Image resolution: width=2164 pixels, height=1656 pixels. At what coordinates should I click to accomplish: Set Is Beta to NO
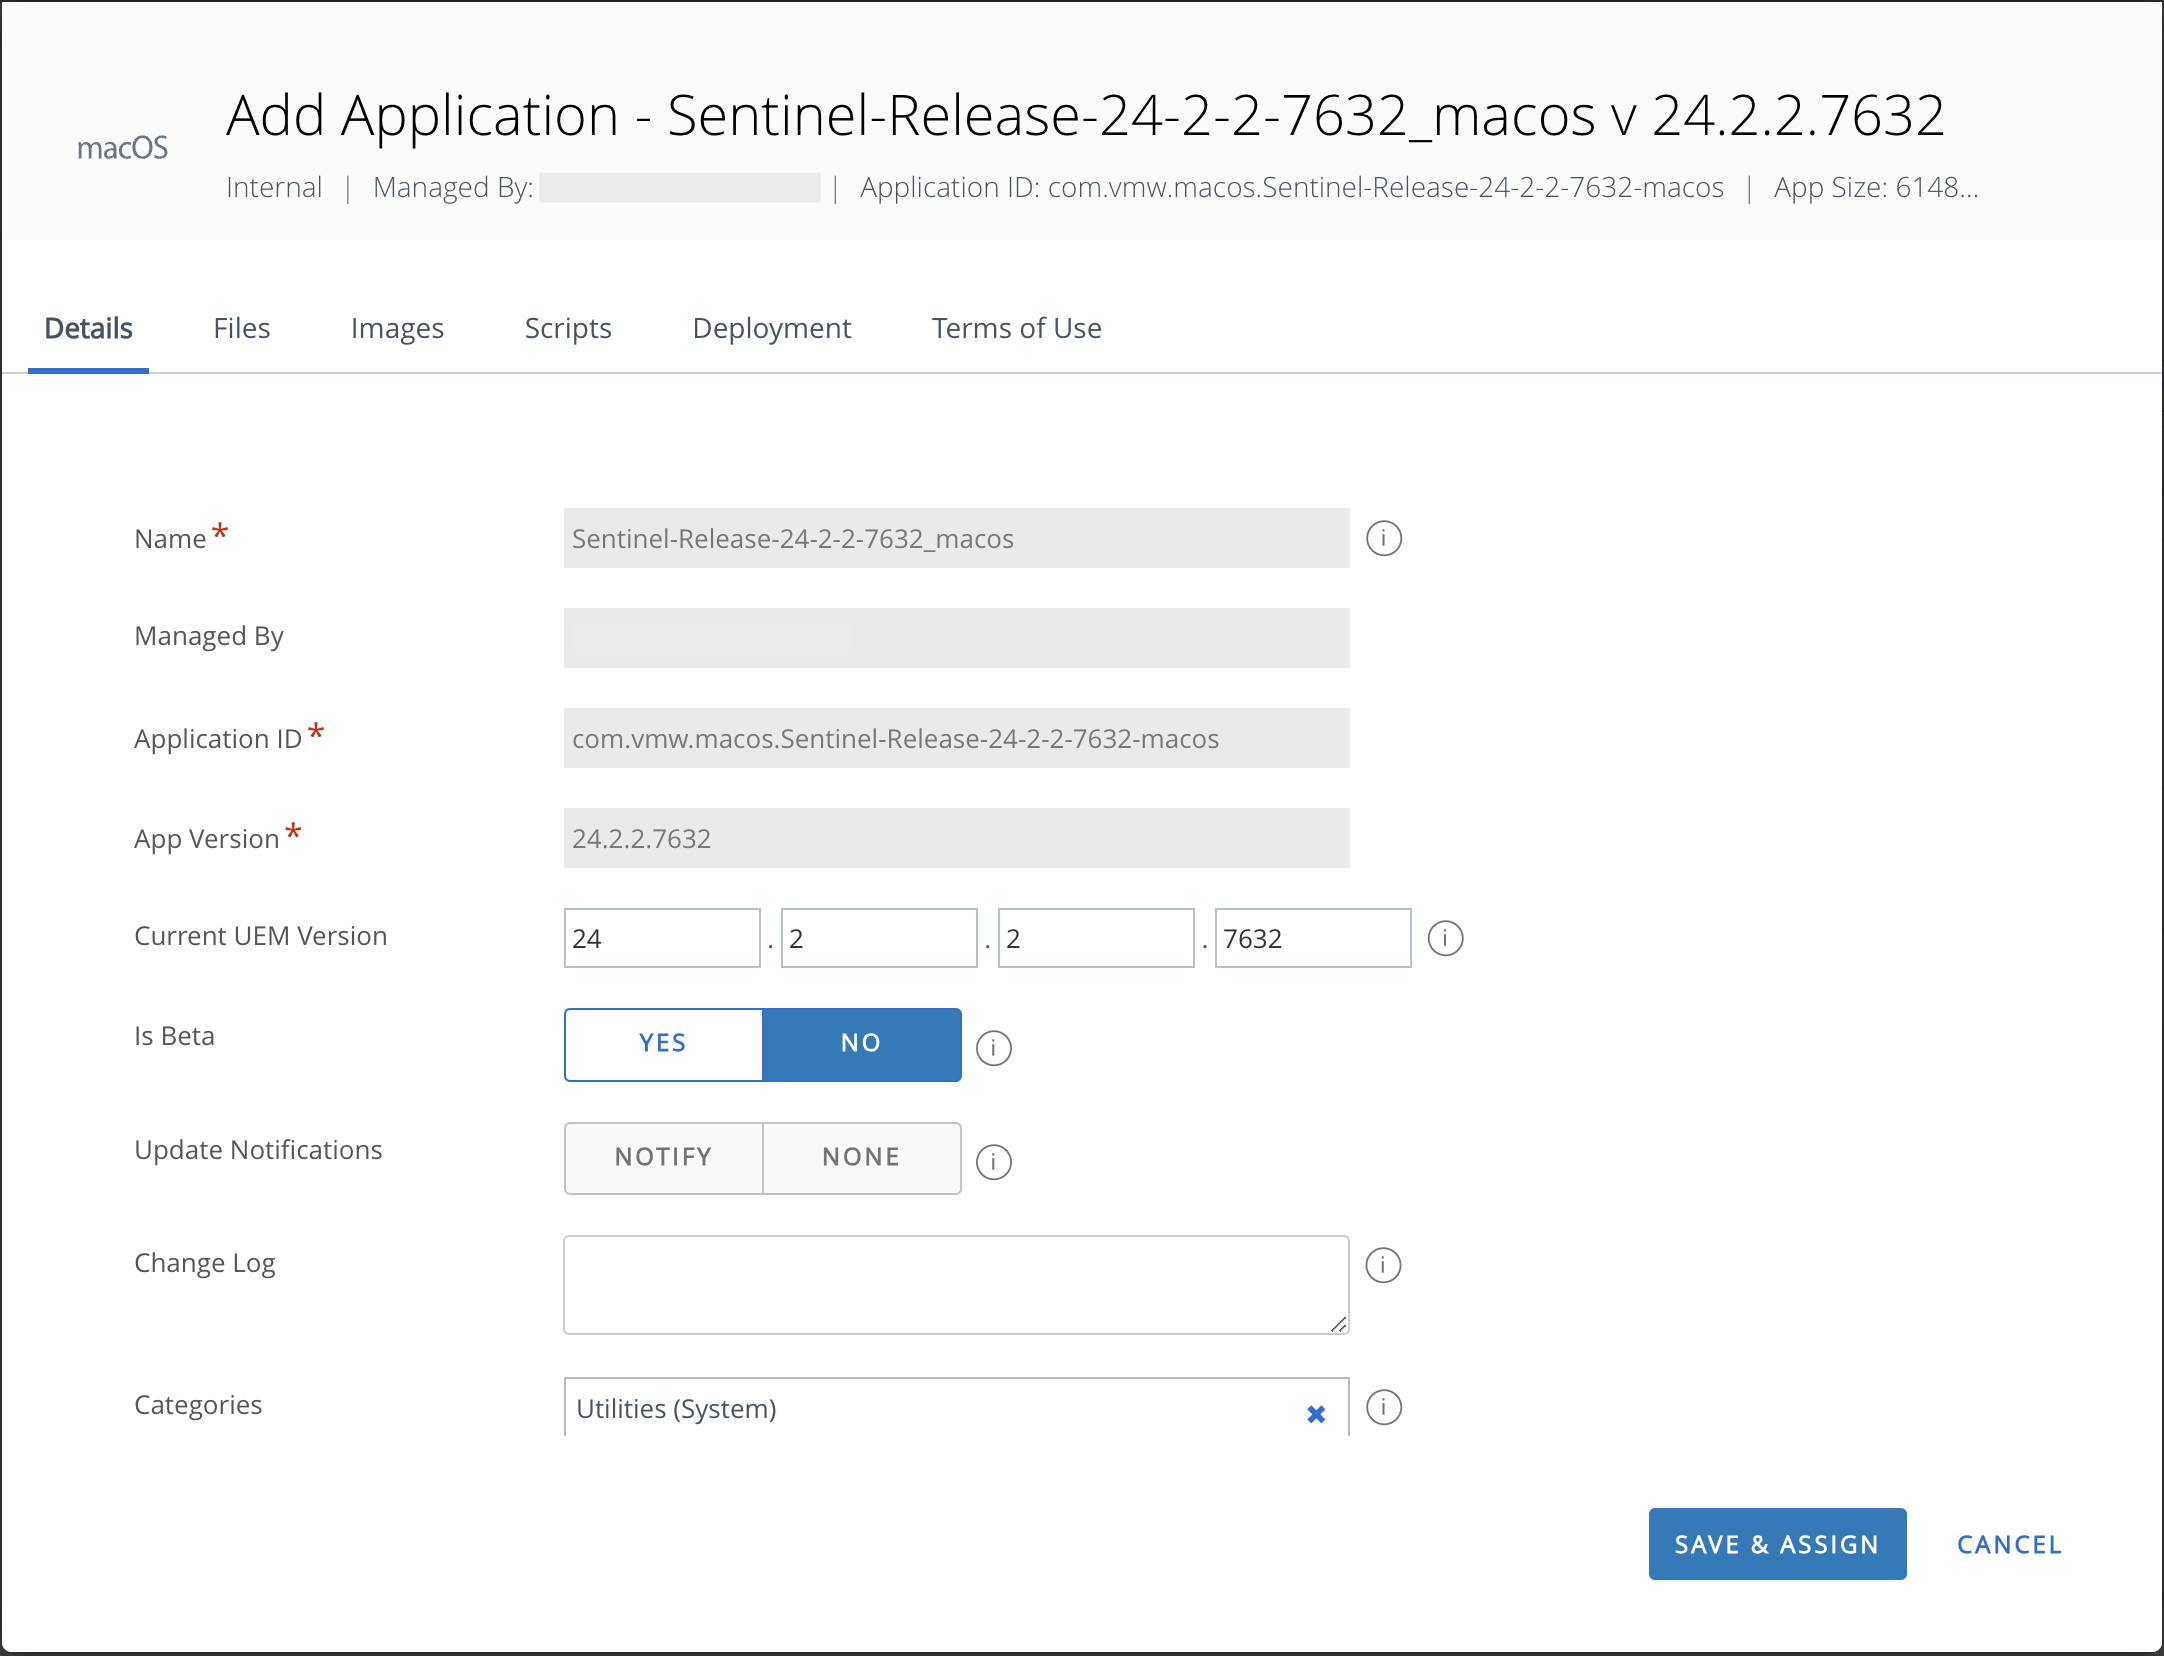861,1044
